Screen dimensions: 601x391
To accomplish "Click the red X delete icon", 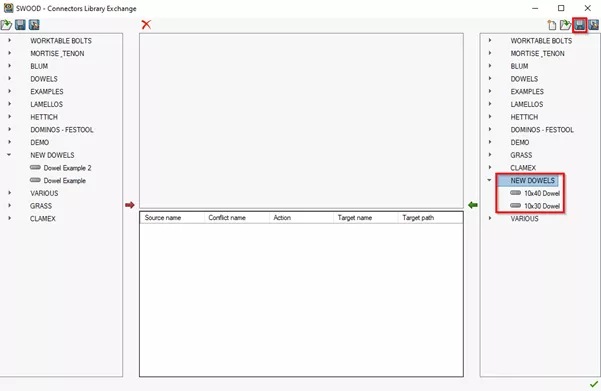I will [x=146, y=25].
